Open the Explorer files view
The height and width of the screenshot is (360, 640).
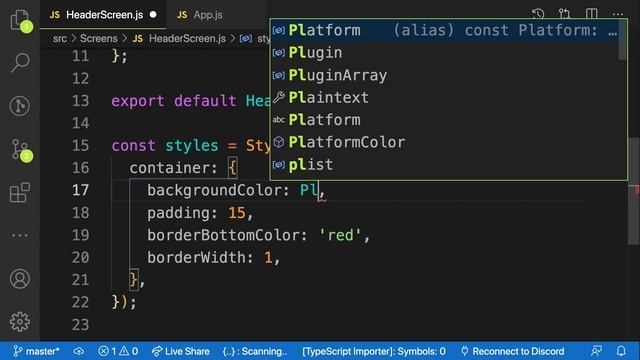(20, 19)
